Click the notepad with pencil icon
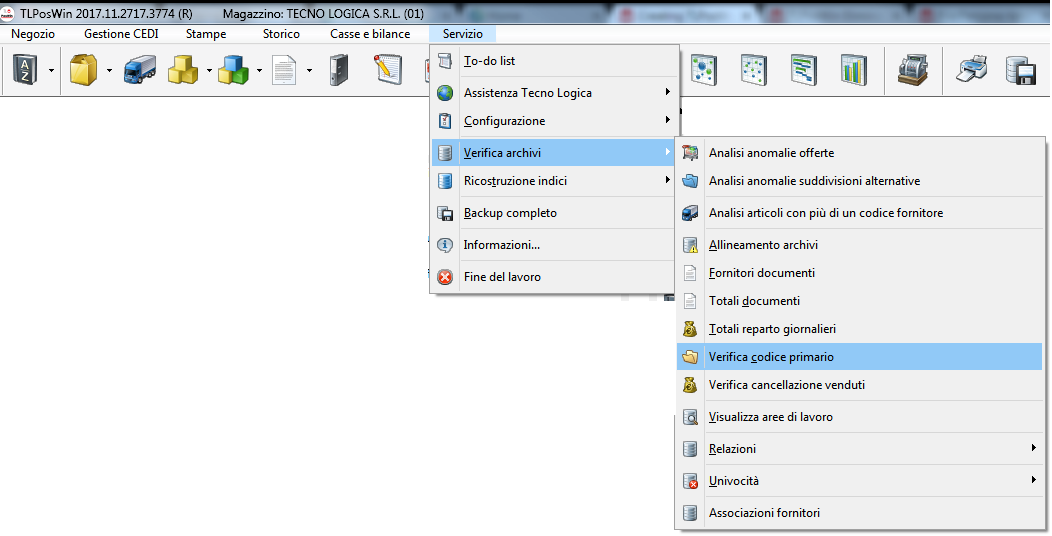 tap(387, 71)
